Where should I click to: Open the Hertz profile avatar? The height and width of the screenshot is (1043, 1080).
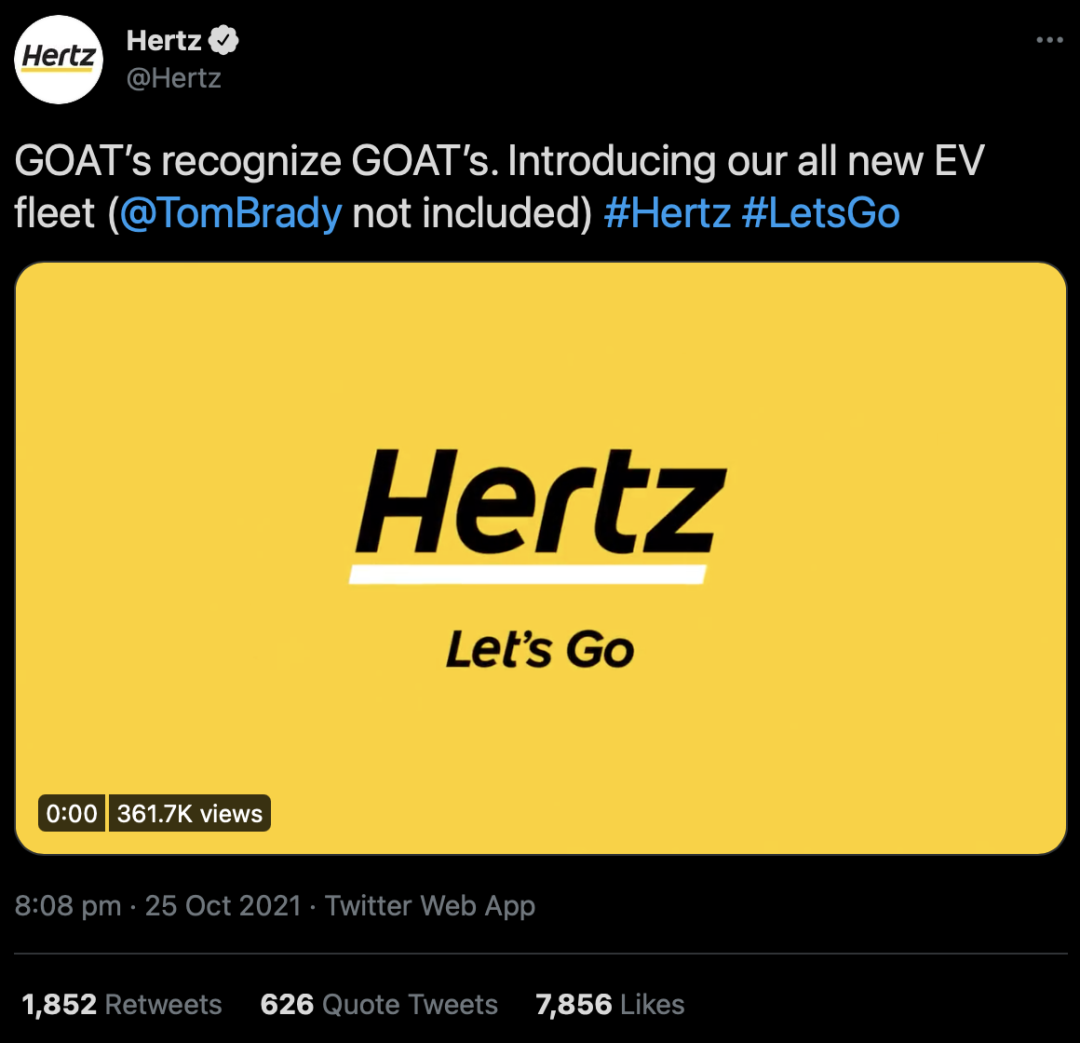coord(59,59)
